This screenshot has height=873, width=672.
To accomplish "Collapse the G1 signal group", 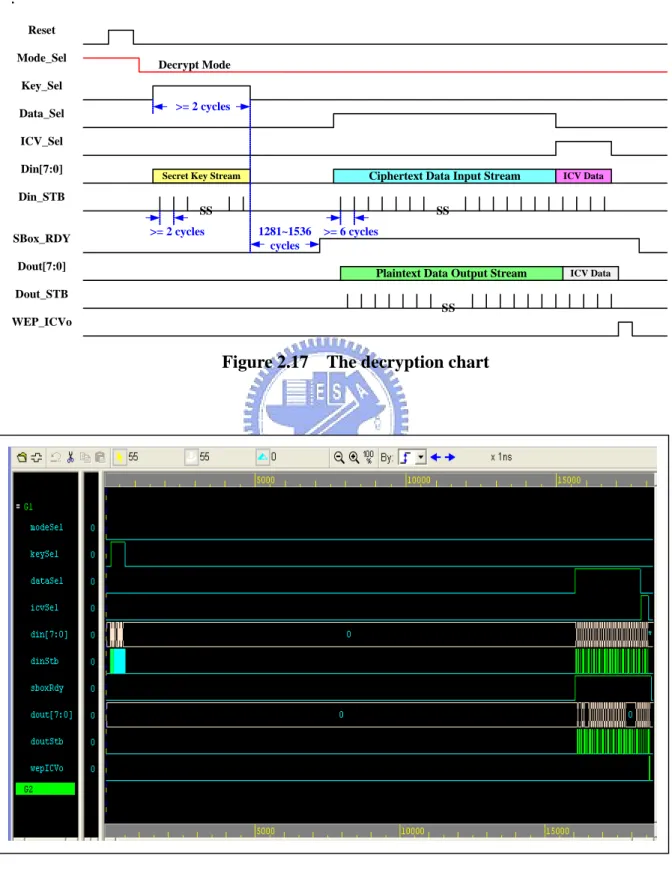I will (18, 507).
